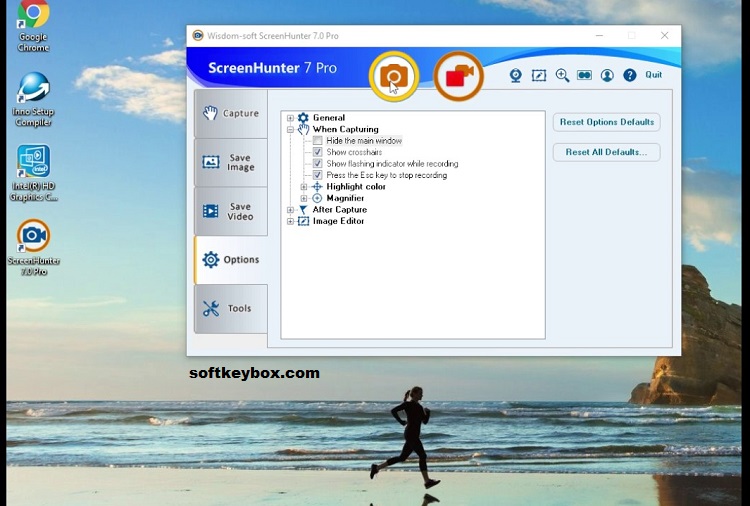750x506 pixels.
Task: Select the Magnifier label in the tree
Action: pyautogui.click(x=345, y=198)
